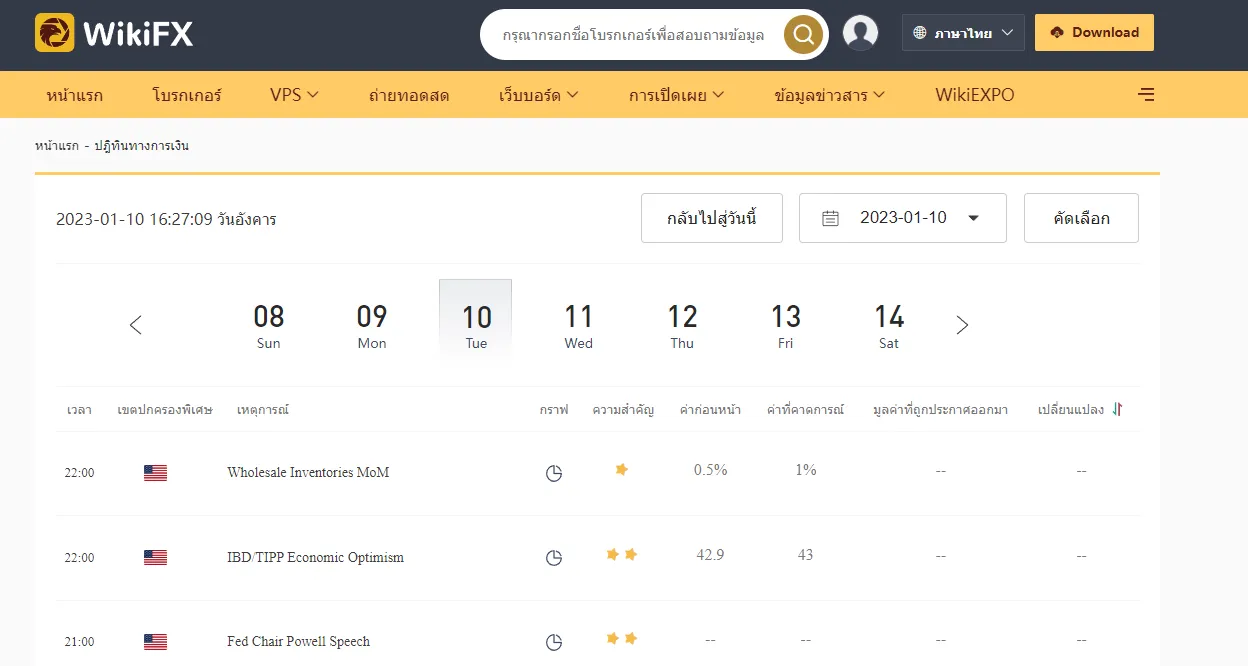Click กลับไปสู่วันนี้ button
This screenshot has width=1248, height=666.
pyautogui.click(x=712, y=218)
